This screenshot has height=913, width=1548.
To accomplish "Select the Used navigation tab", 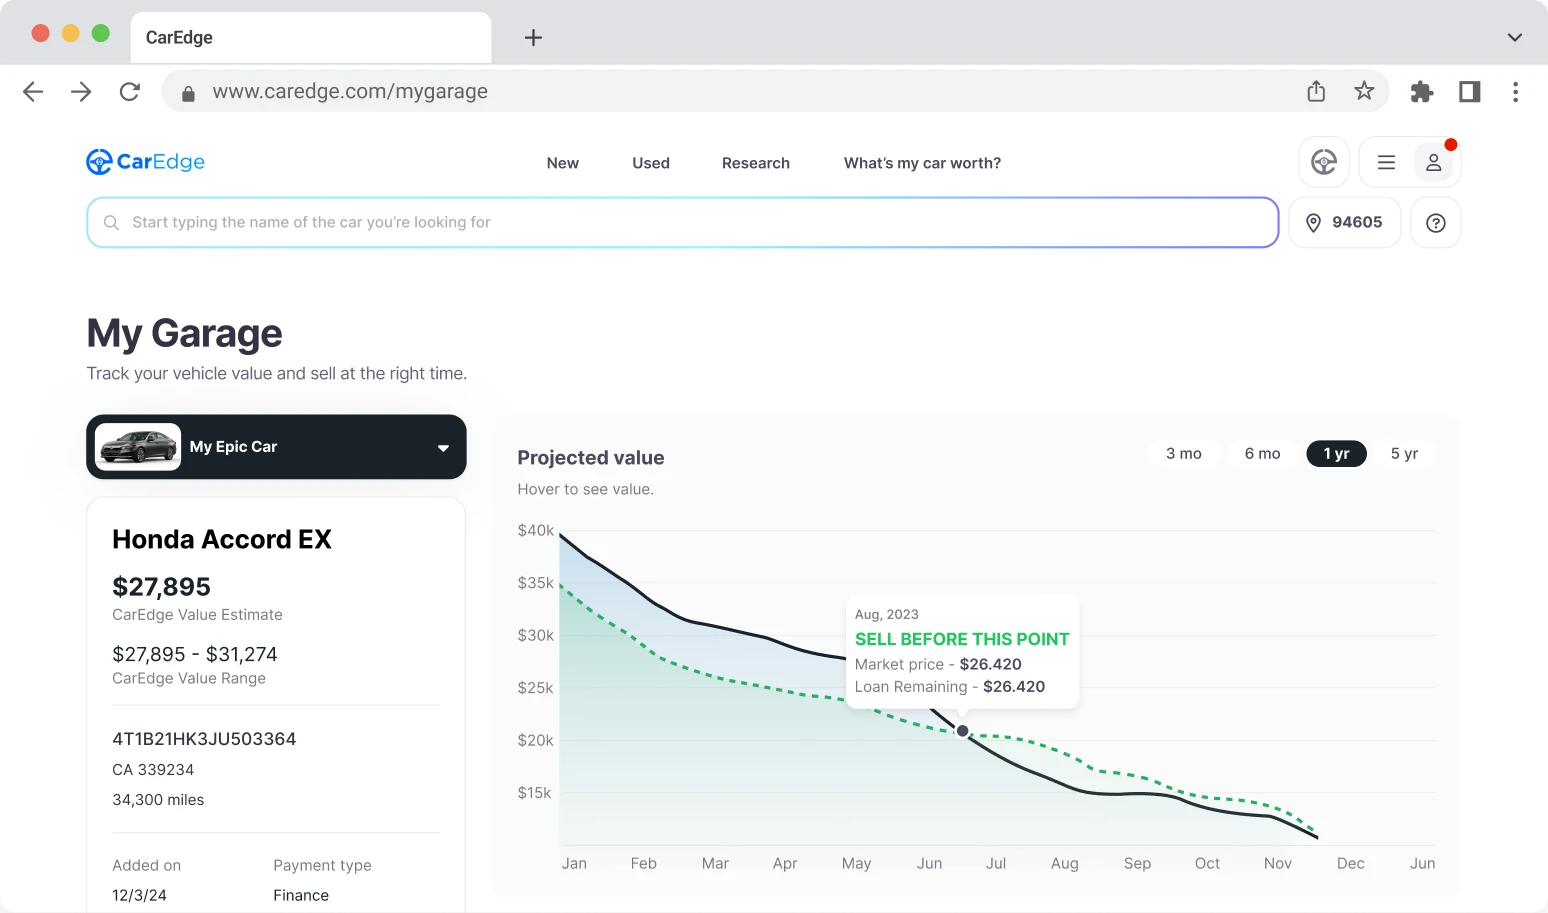I will point(650,162).
